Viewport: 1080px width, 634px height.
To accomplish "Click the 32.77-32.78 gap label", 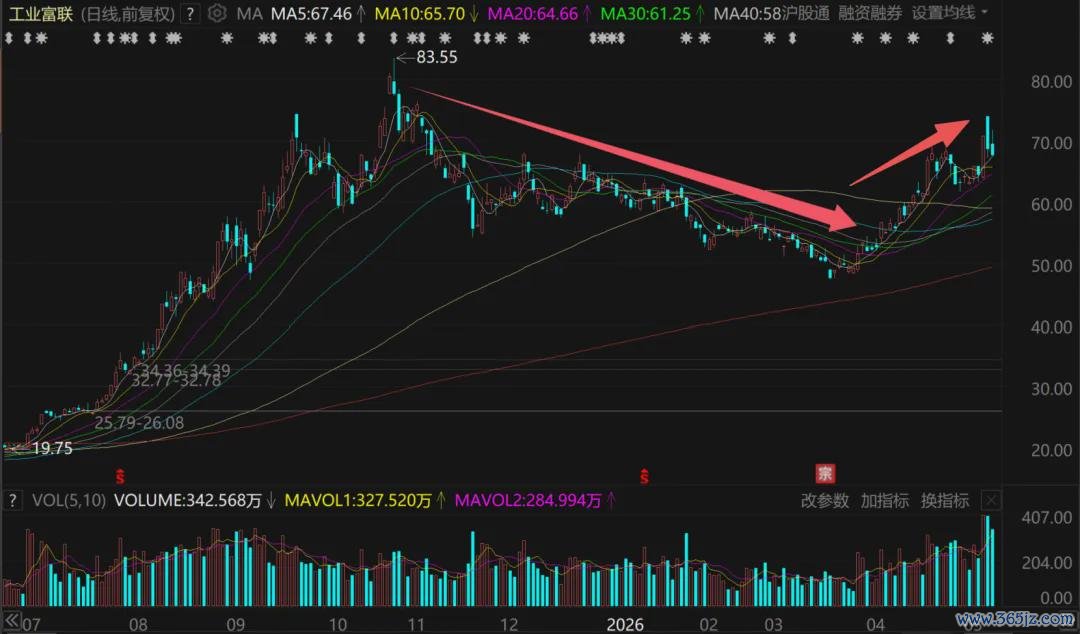I will click(176, 380).
